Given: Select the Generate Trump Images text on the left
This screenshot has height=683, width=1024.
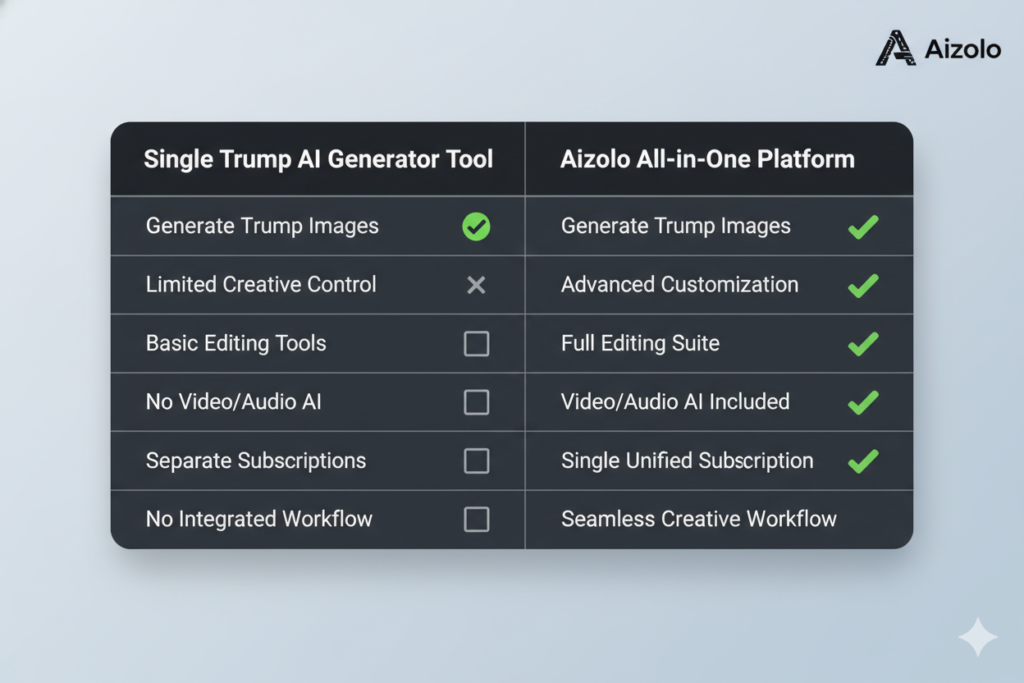Looking at the screenshot, I should (x=262, y=226).
